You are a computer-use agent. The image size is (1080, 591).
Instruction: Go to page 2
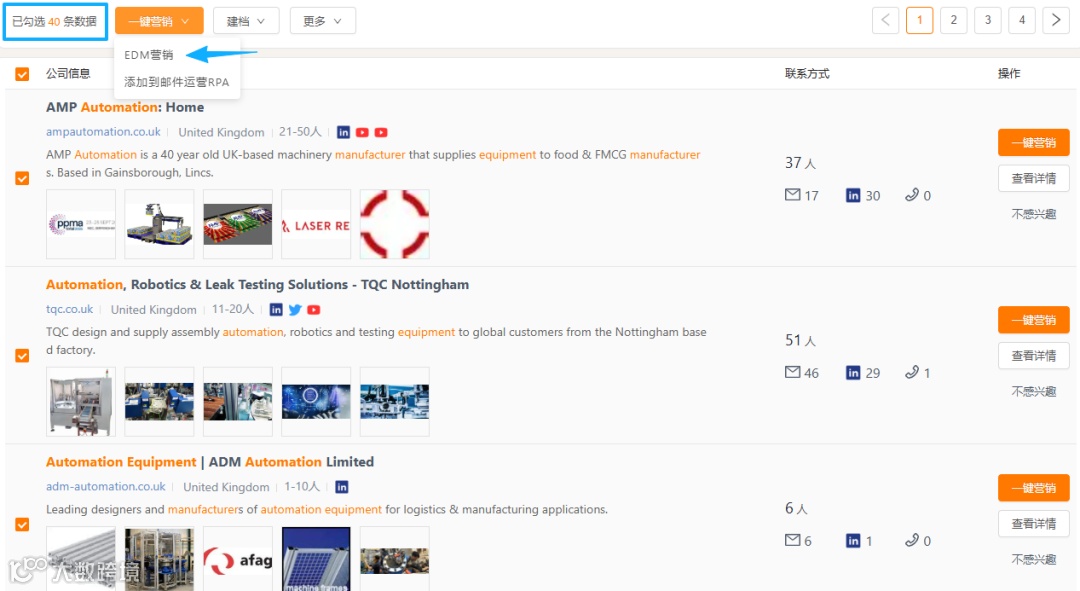tap(953, 20)
